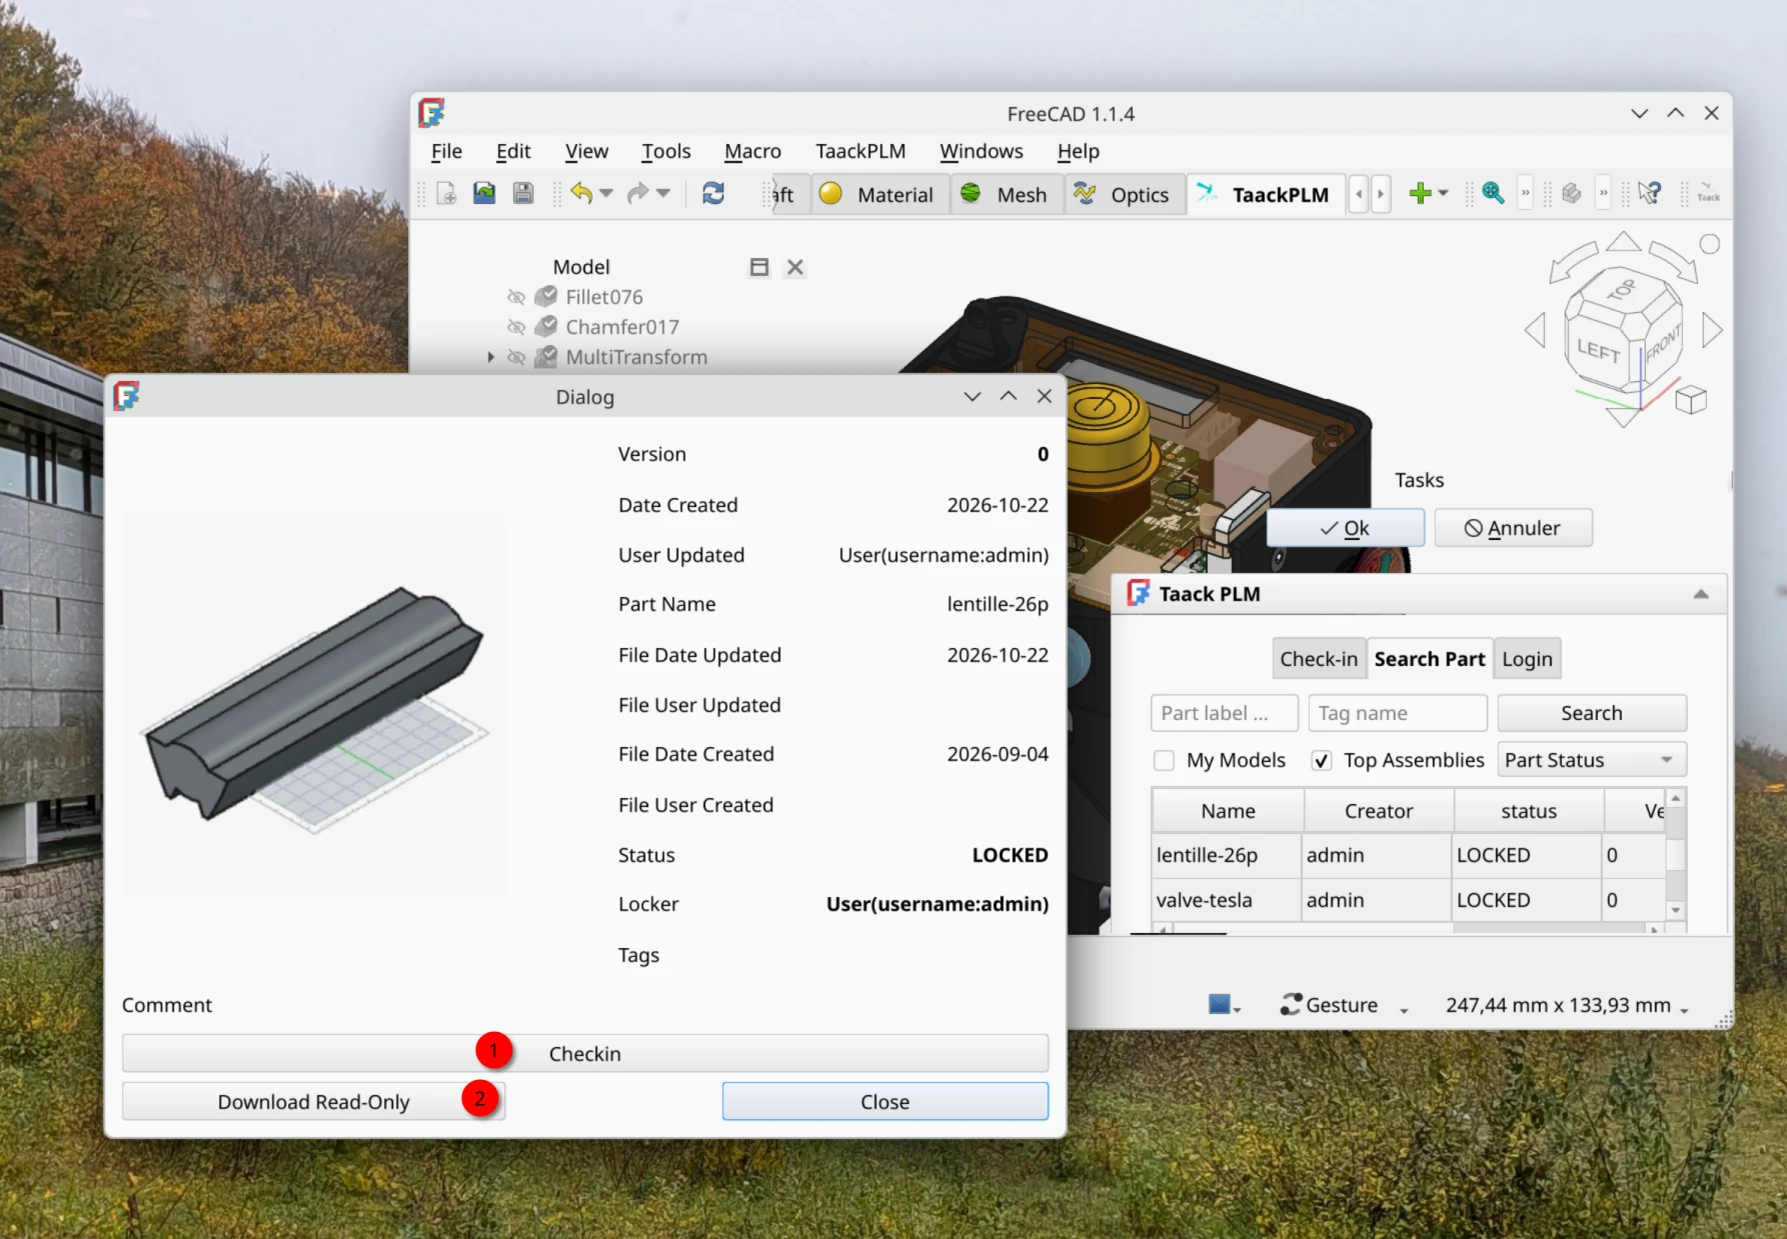Image resolution: width=1787 pixels, height=1239 pixels.
Task: Uncheck the Top Assemblies checkbox
Action: pos(1321,760)
